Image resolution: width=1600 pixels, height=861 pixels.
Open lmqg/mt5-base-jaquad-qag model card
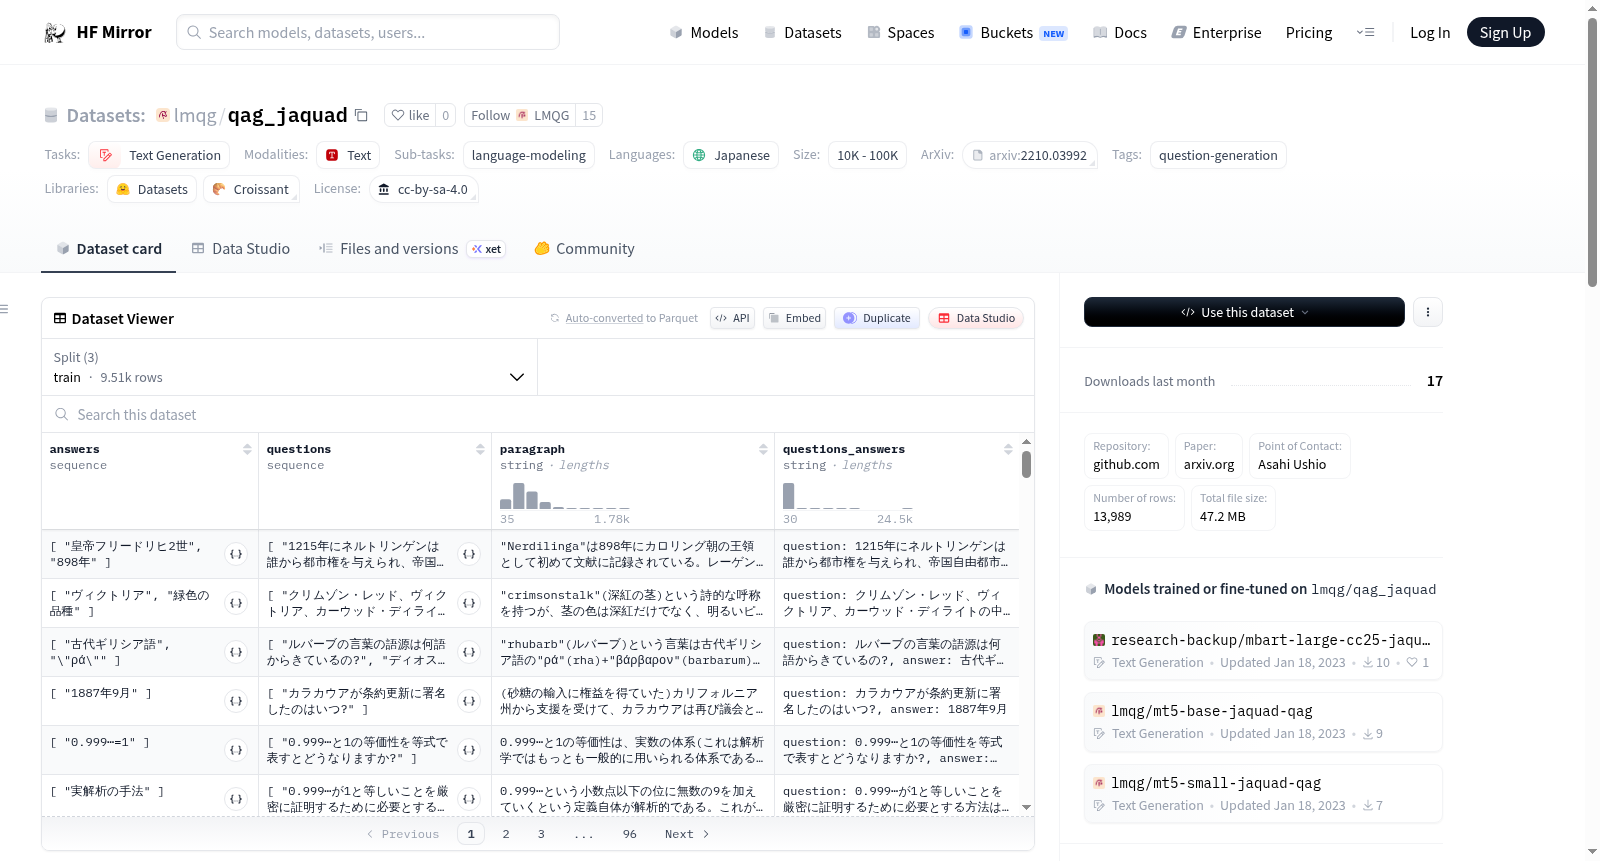1263,722
